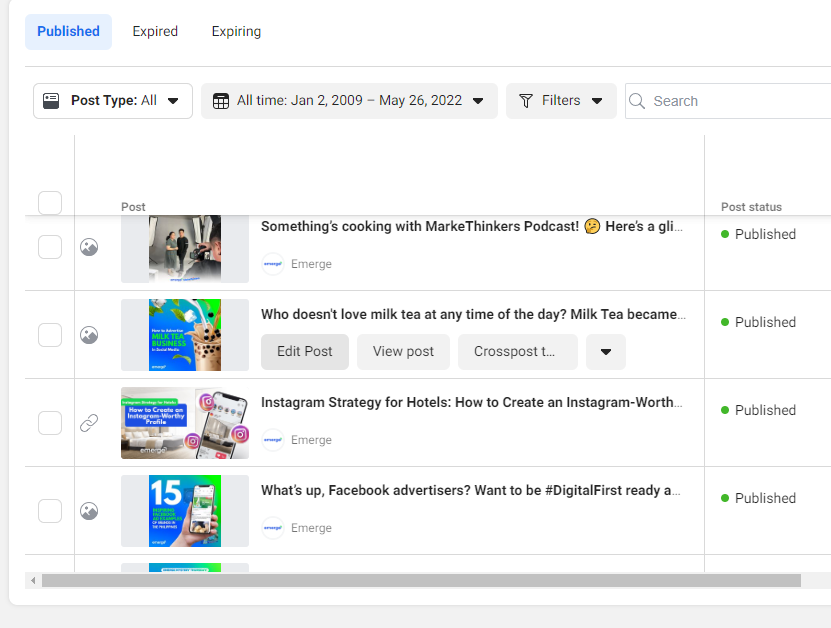The width and height of the screenshot is (831, 628).
Task: Switch to the Expired tab
Action: coord(155,31)
